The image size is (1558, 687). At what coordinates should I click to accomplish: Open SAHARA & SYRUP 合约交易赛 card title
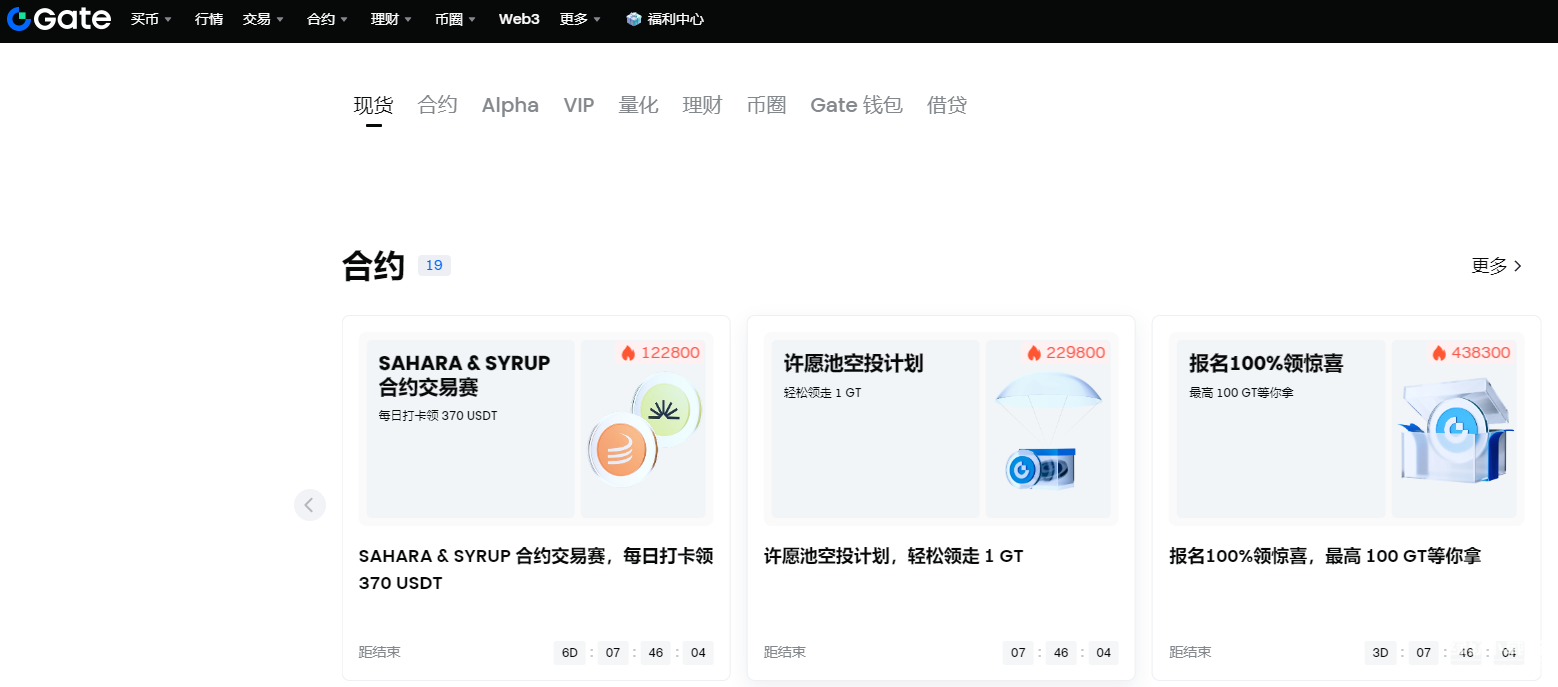click(536, 569)
